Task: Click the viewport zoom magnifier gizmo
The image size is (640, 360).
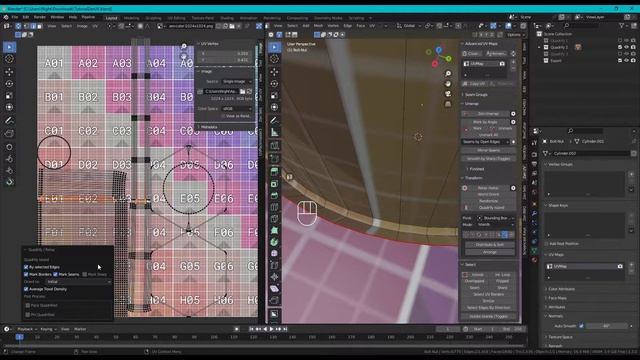Action: 448,73
